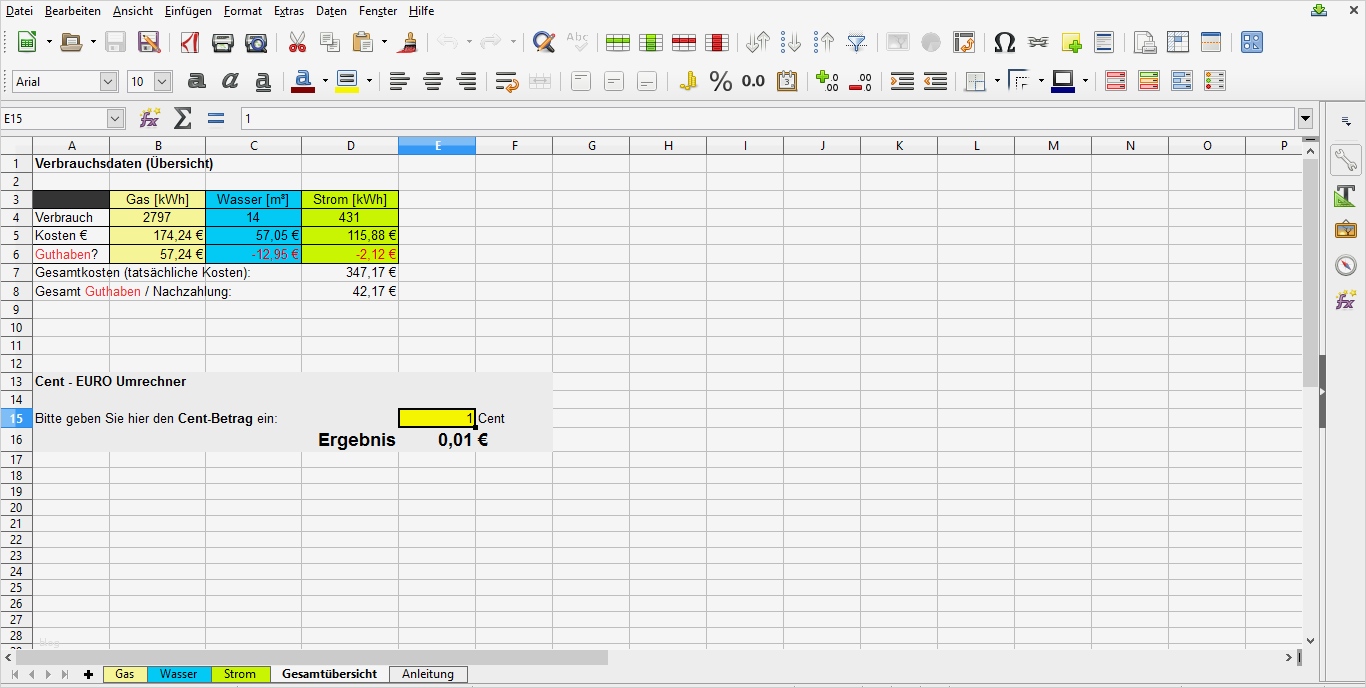Image resolution: width=1366 pixels, height=688 pixels.
Task: Create a new spreadsheet document
Action: tap(27, 42)
